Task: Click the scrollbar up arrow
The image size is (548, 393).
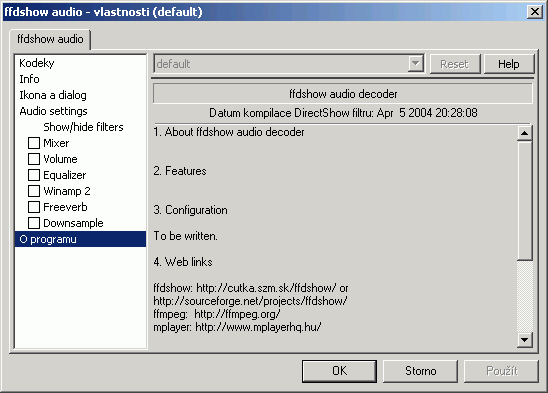Action: (x=525, y=133)
